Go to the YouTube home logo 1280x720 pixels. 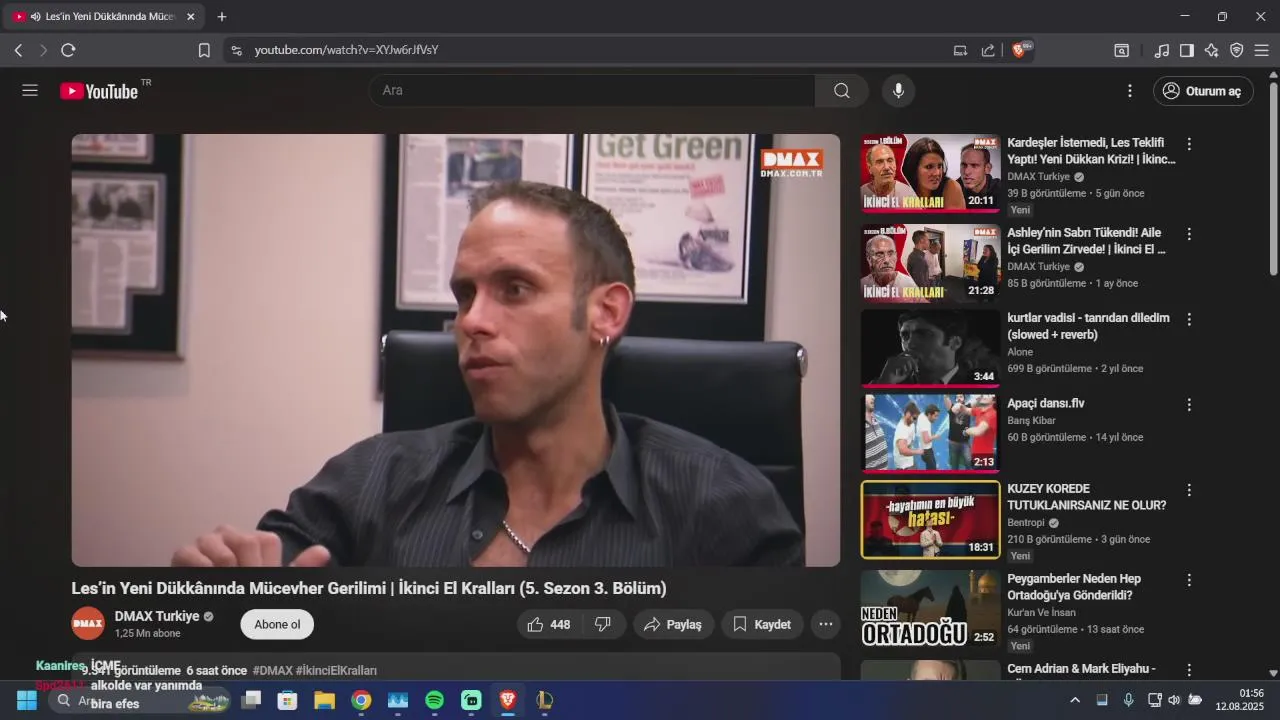[x=98, y=91]
